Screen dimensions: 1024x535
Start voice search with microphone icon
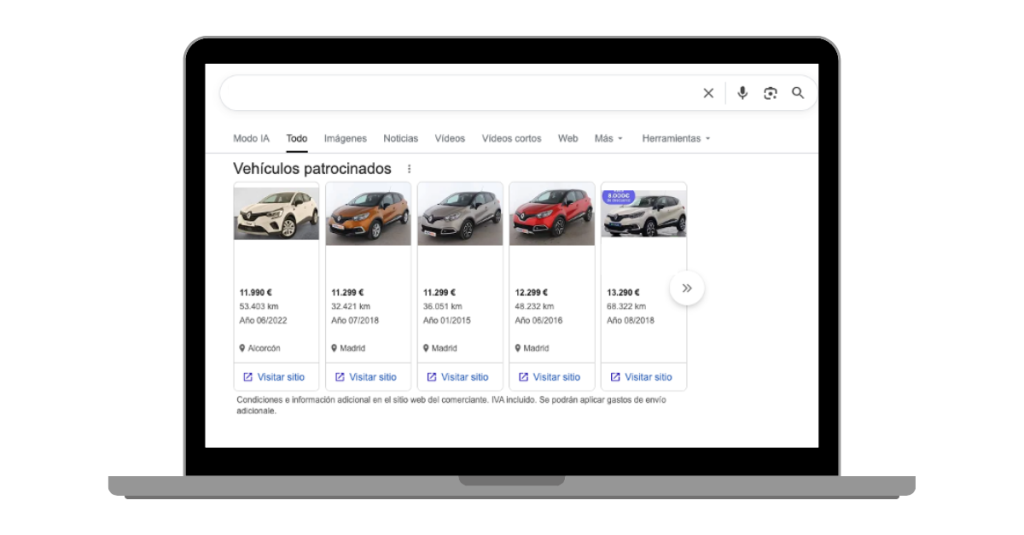click(742, 93)
